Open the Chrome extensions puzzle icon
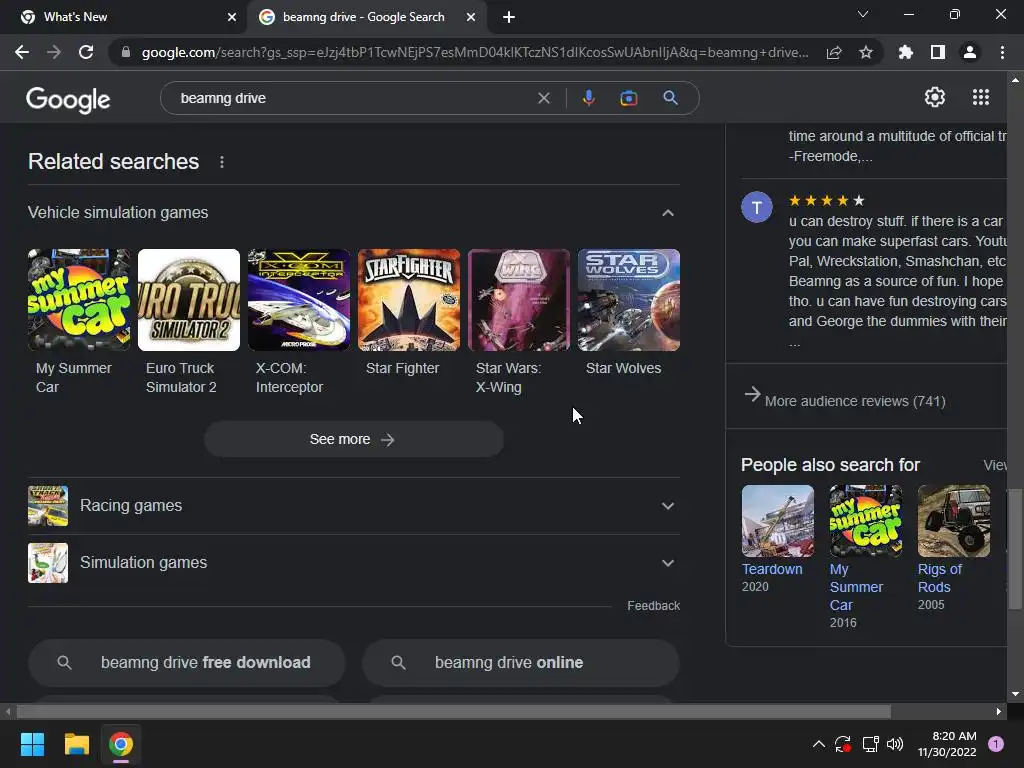This screenshot has height=768, width=1024. click(x=905, y=52)
